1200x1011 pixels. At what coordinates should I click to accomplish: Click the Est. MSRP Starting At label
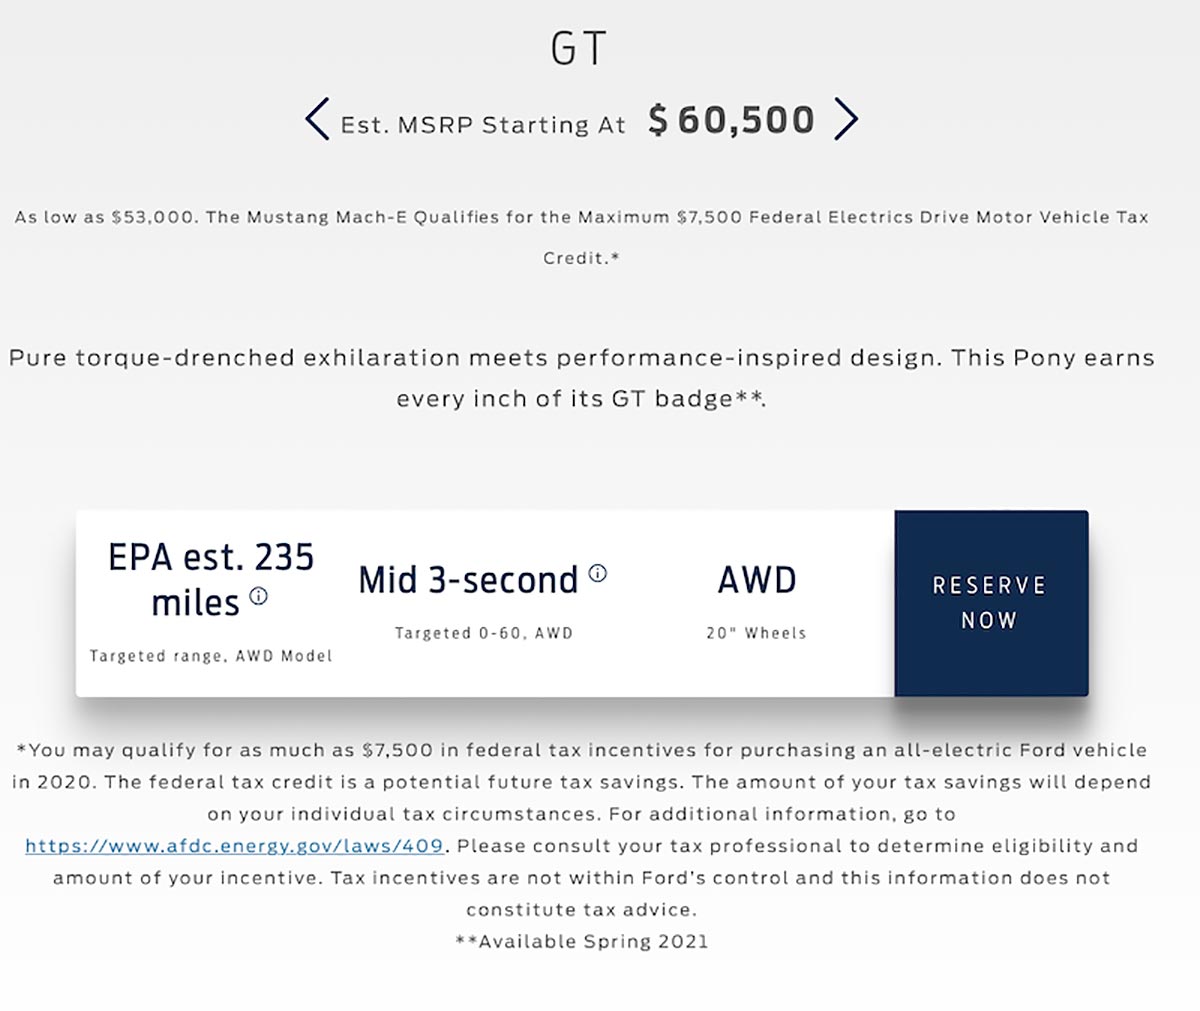click(483, 125)
